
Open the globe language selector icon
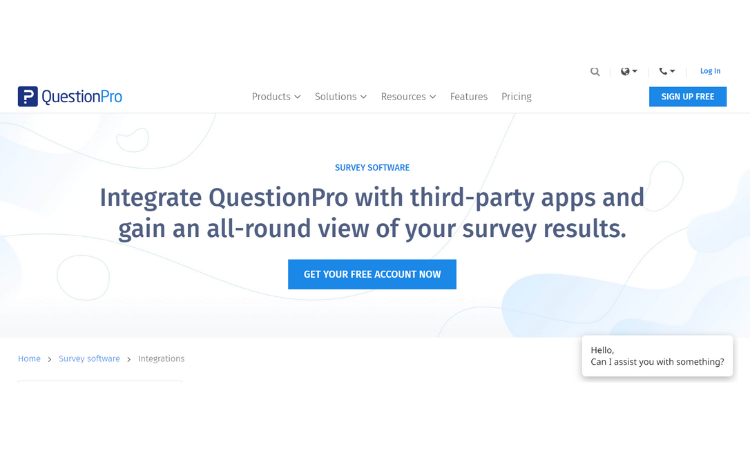click(625, 71)
